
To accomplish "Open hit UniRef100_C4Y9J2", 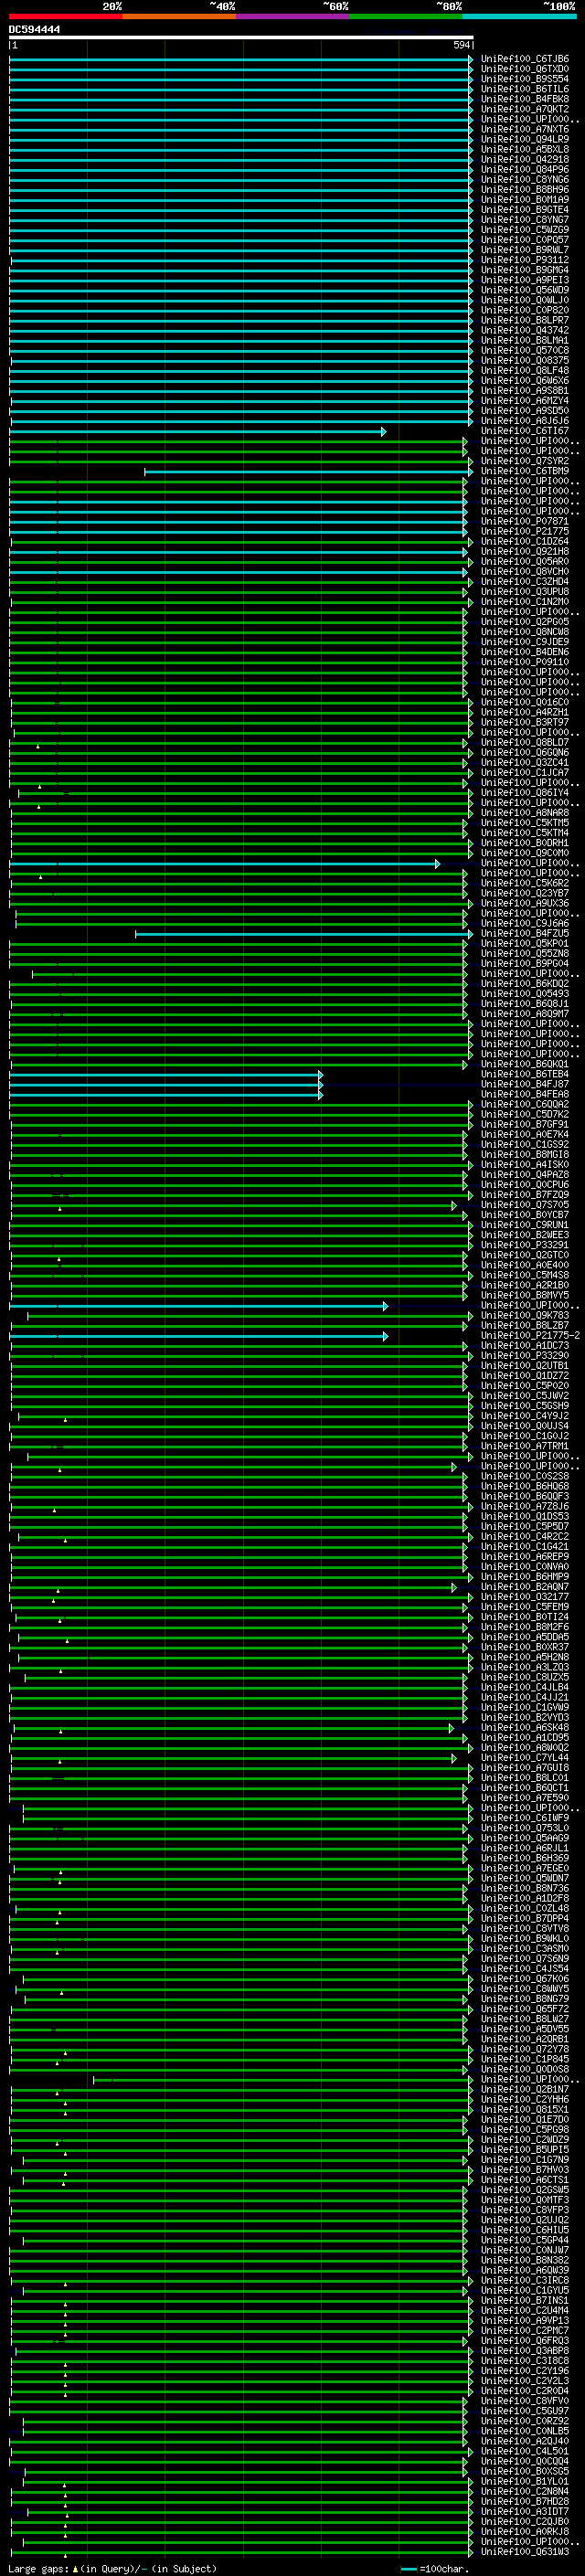I will (x=525, y=1416).
